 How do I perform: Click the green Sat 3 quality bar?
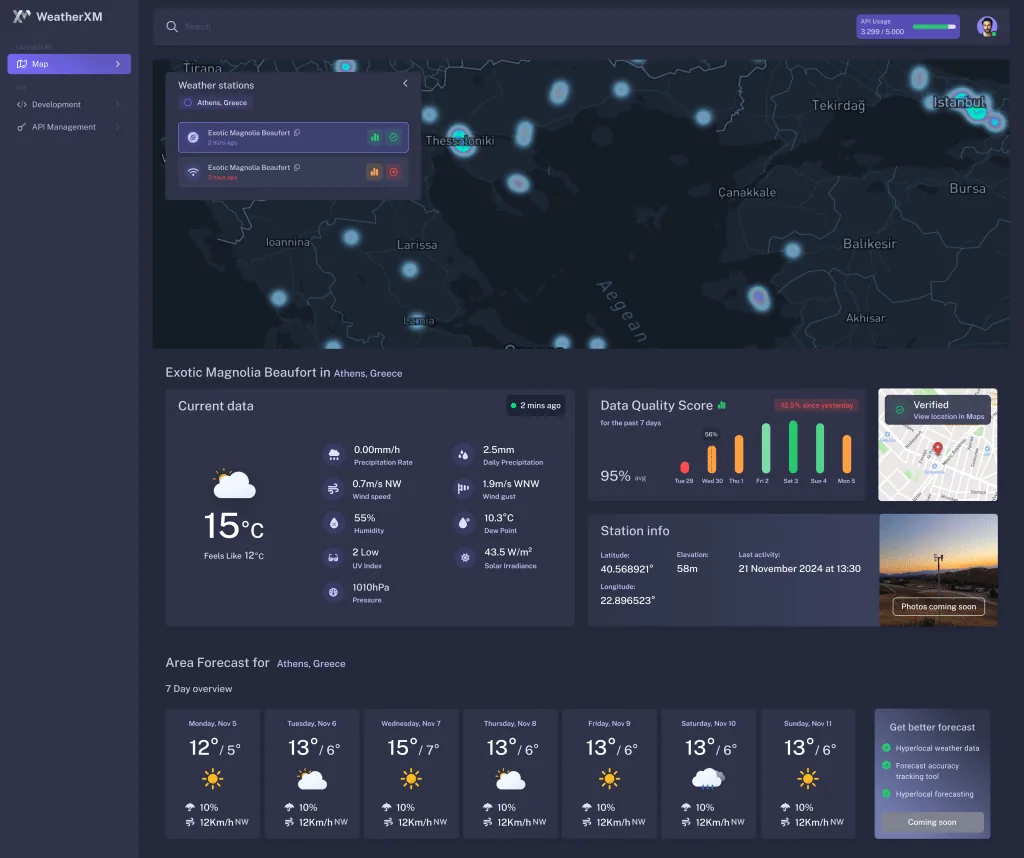(793, 447)
